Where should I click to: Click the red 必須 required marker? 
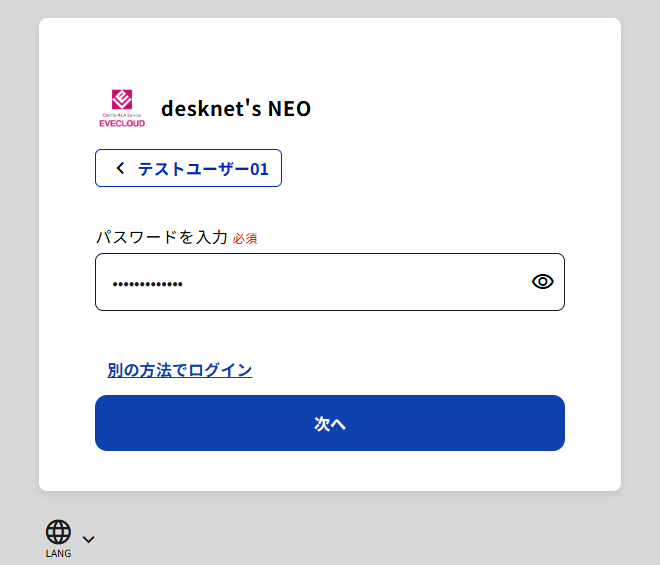tap(245, 238)
